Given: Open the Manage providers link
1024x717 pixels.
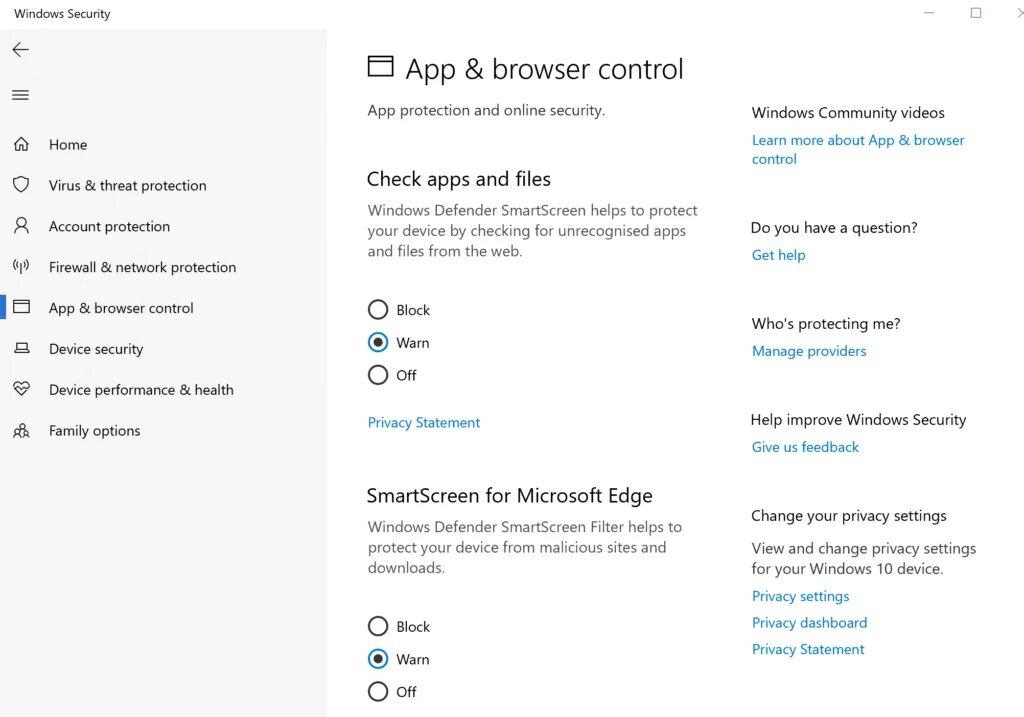Looking at the screenshot, I should [x=809, y=351].
